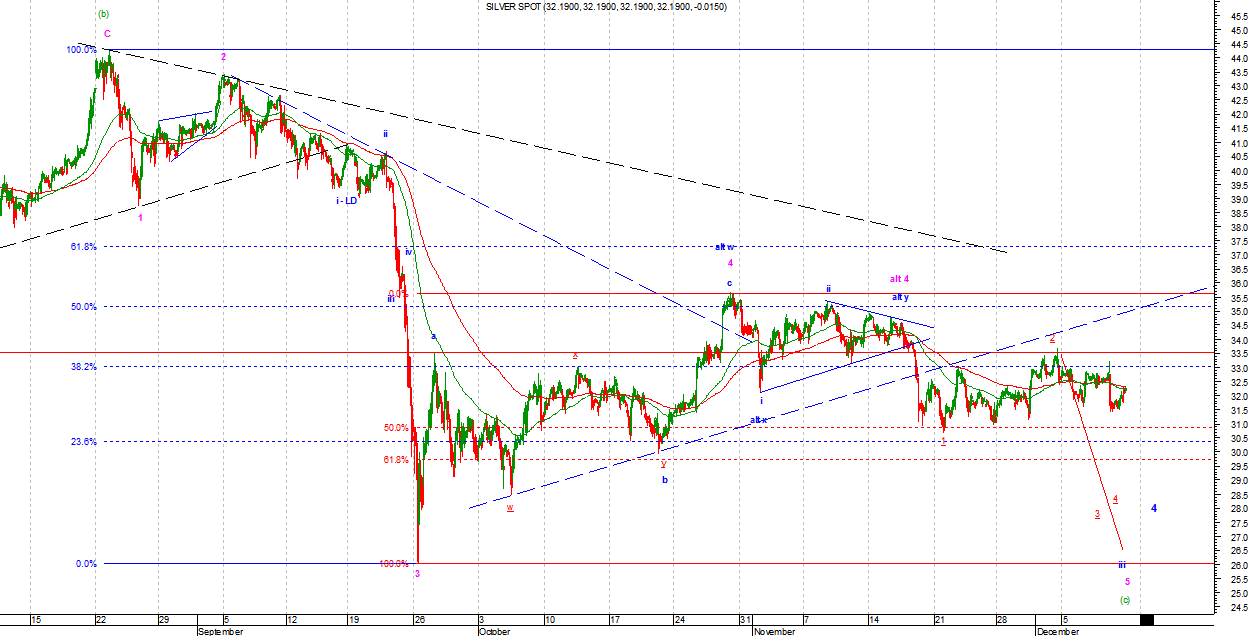Select the 'alt w' label above wave 4
The image size is (1250, 636).
pyautogui.click(x=725, y=247)
